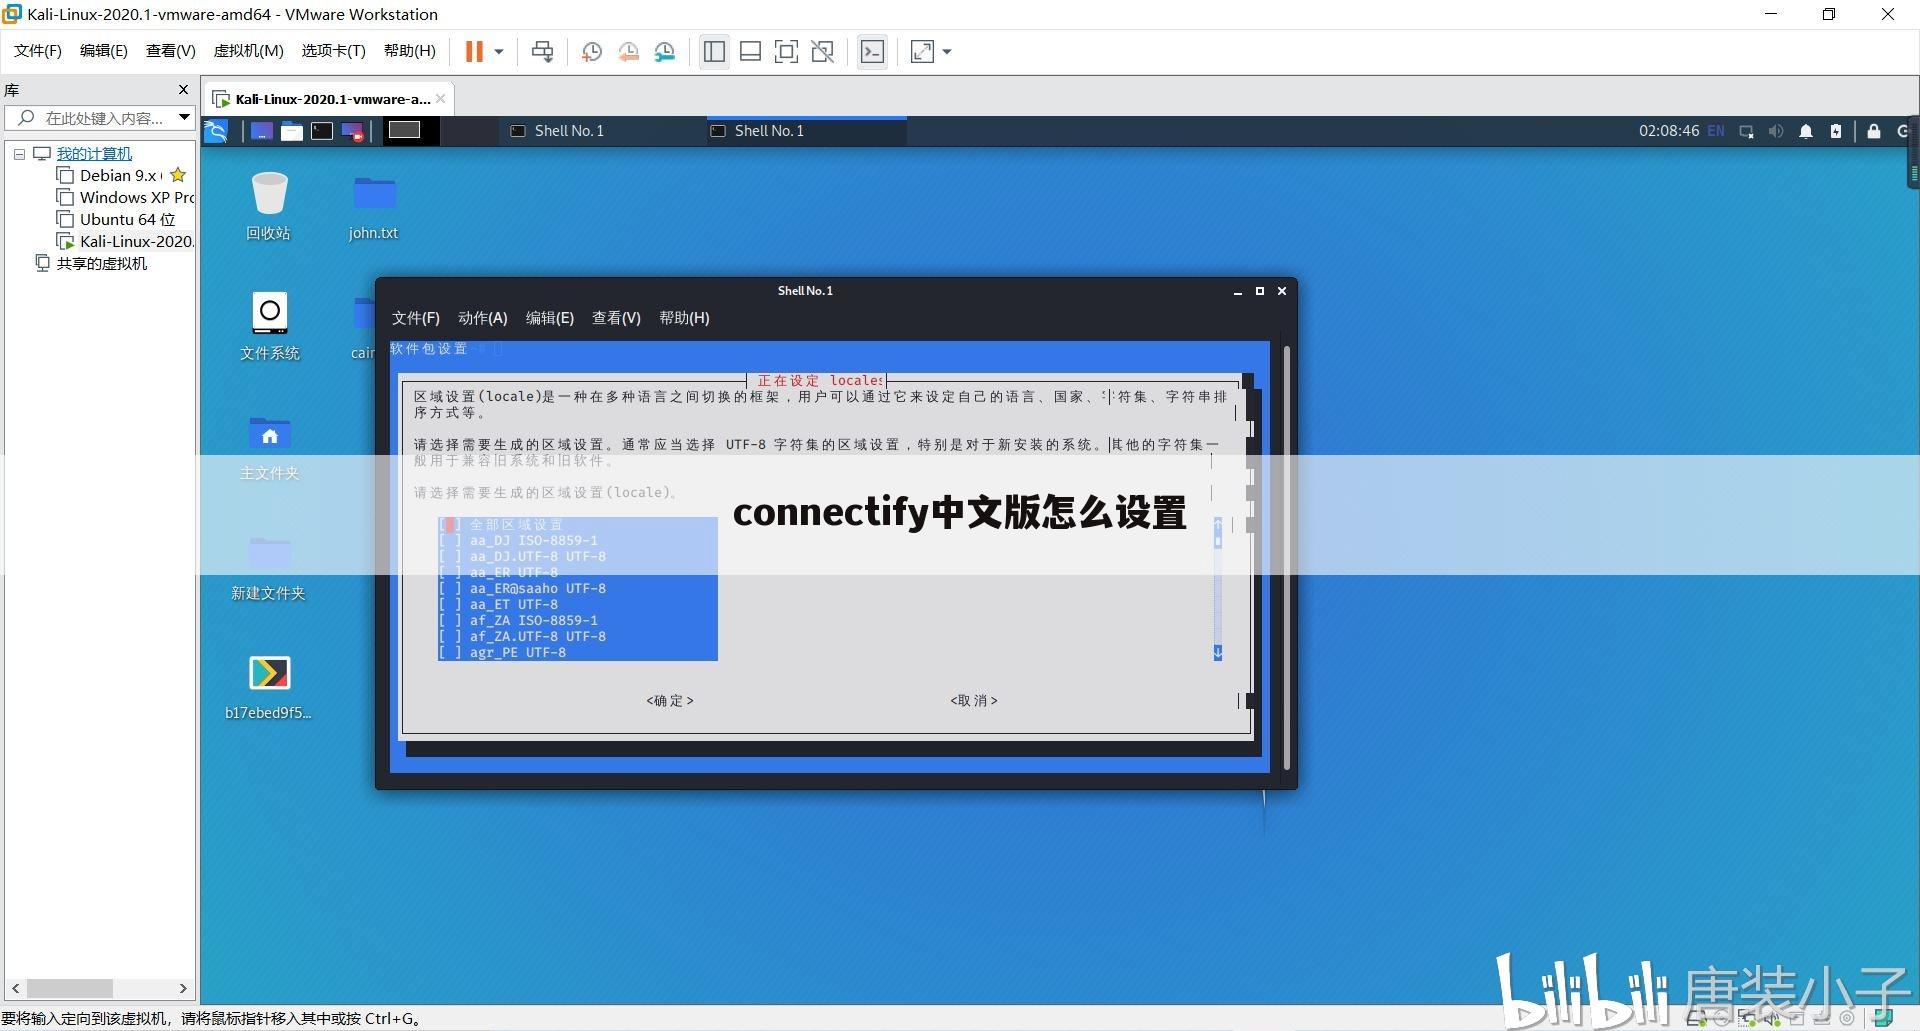Click the Send Ctrl+Alt+Del toolbar icon
Screen dimensions: 1920x1031
click(542, 51)
